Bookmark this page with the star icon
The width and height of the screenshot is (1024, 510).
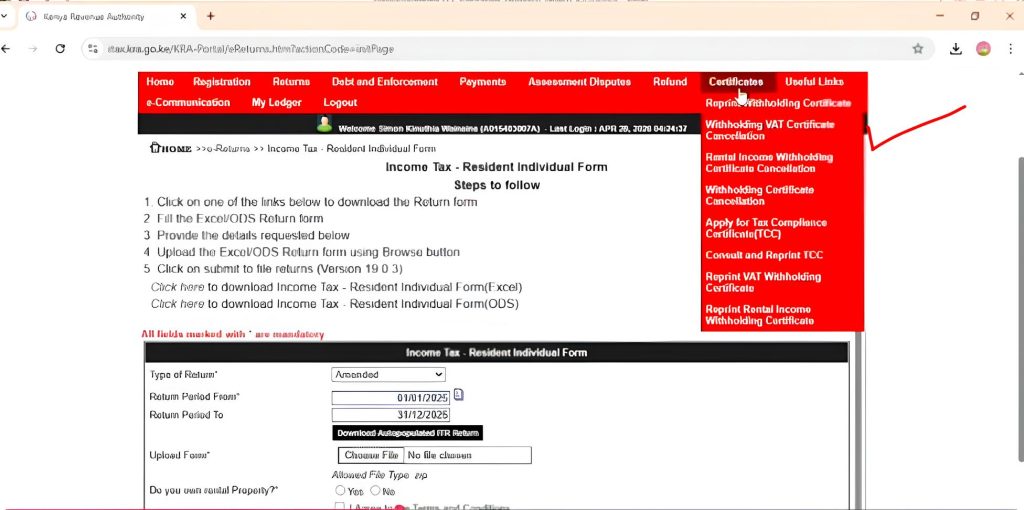click(x=918, y=48)
